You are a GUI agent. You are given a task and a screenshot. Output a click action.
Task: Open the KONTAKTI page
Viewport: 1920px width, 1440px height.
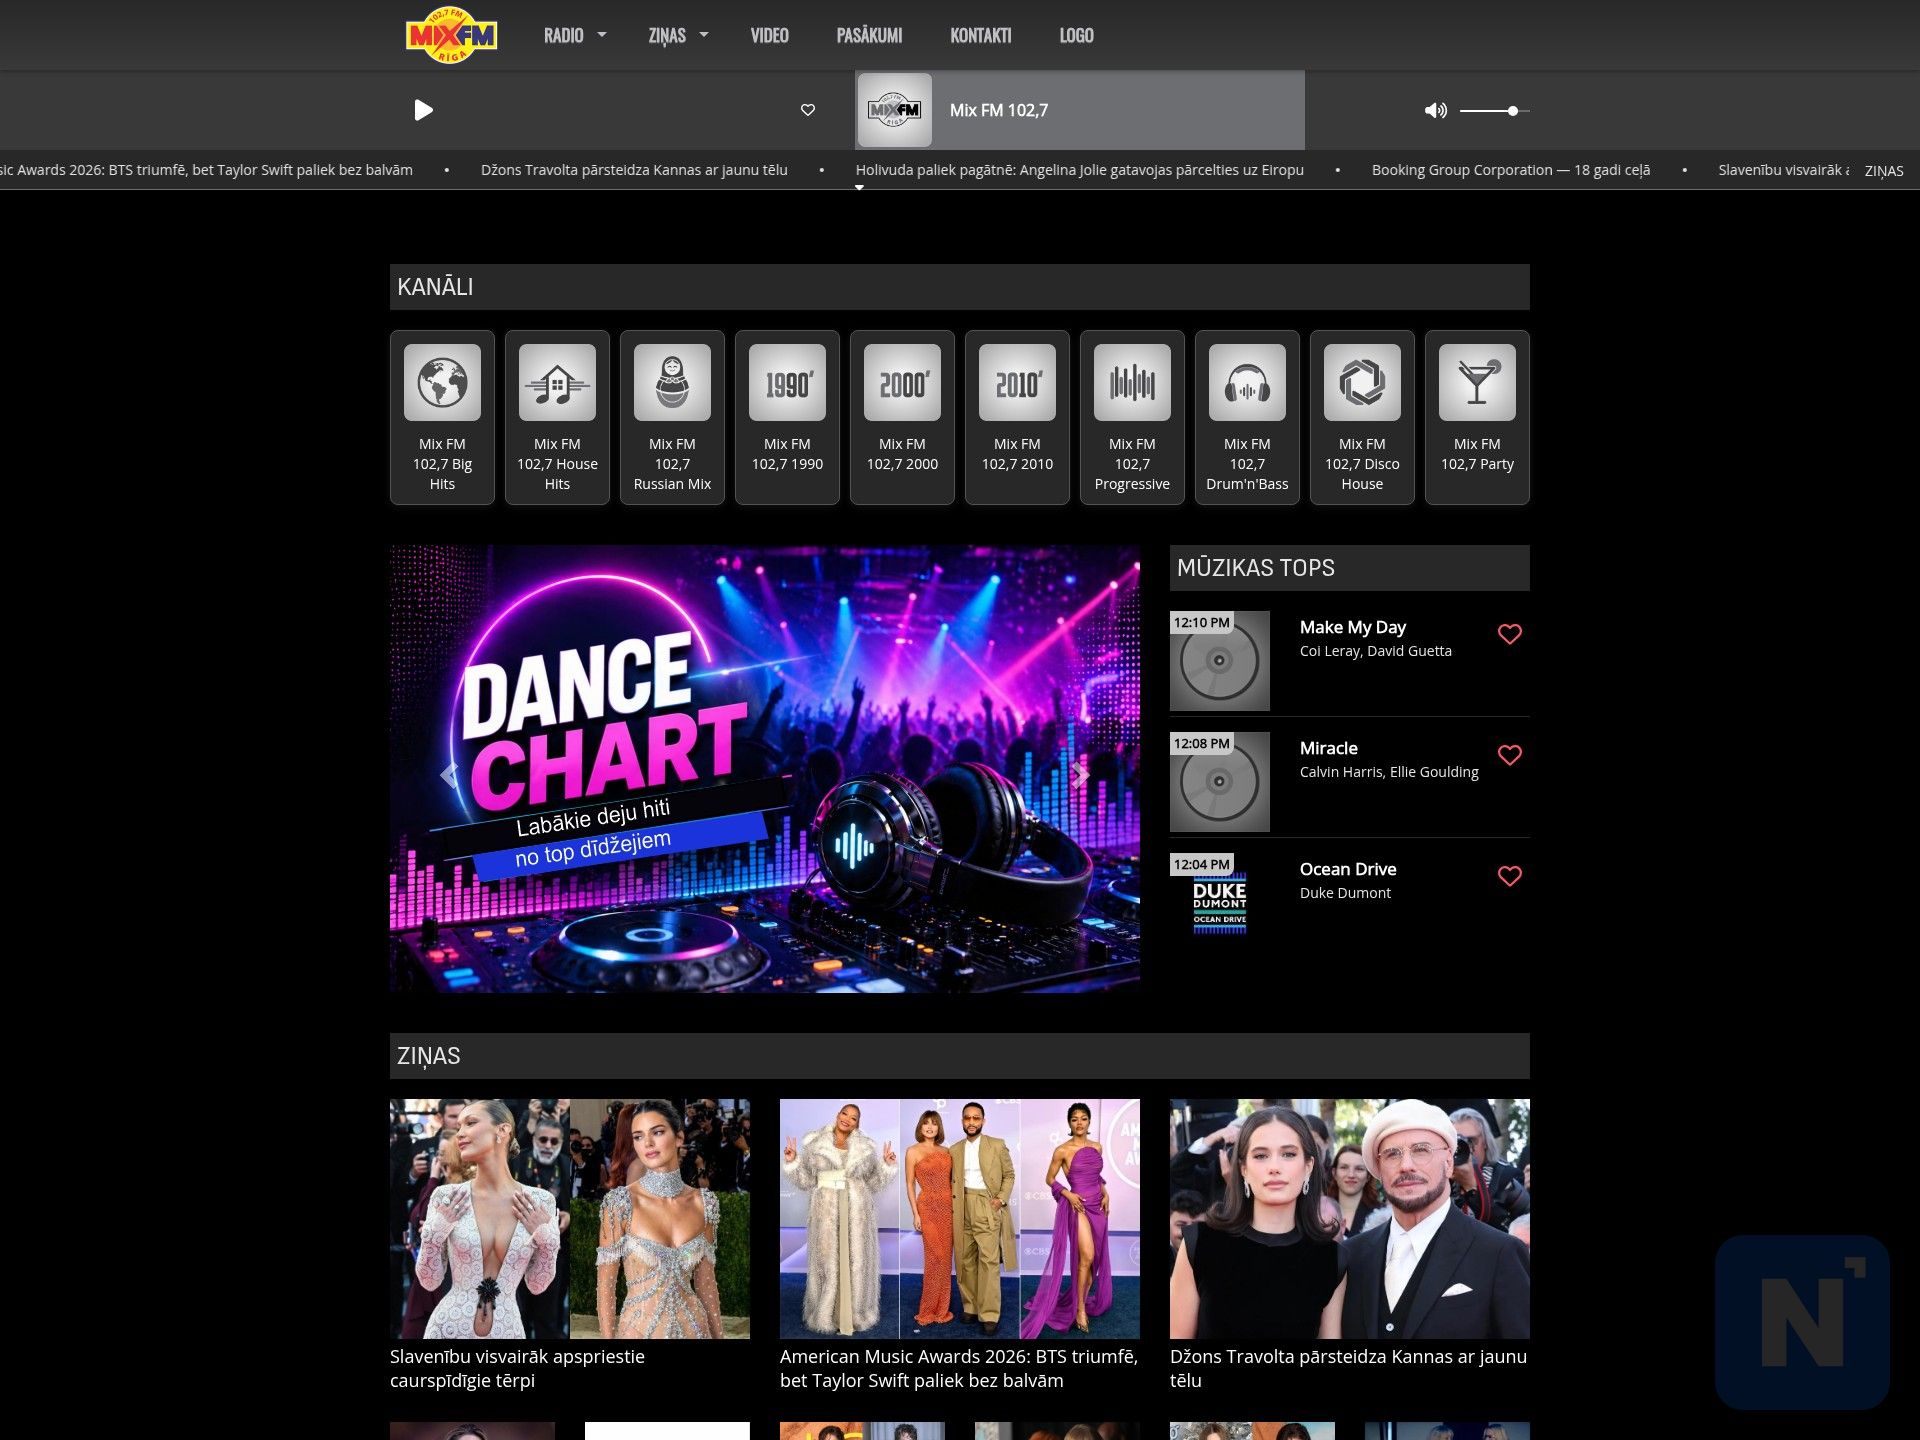981,35
